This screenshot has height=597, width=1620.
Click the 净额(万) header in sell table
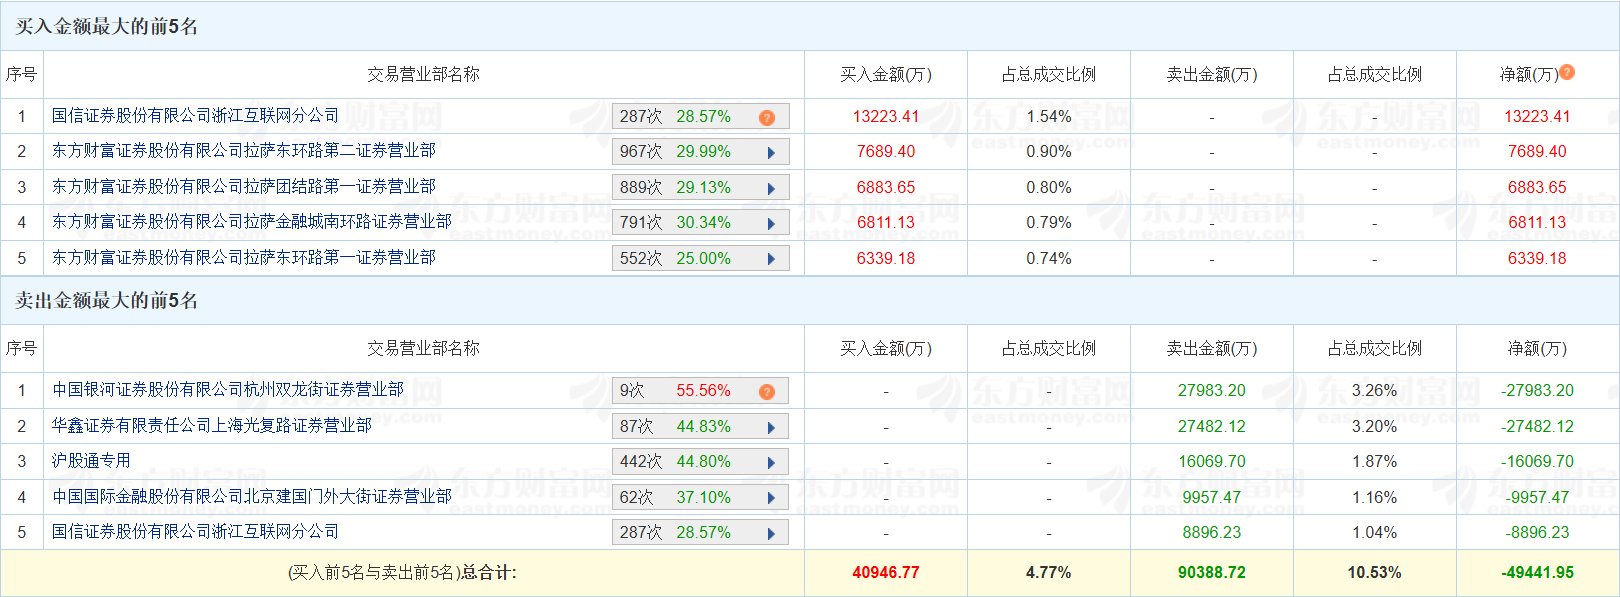click(x=1537, y=349)
